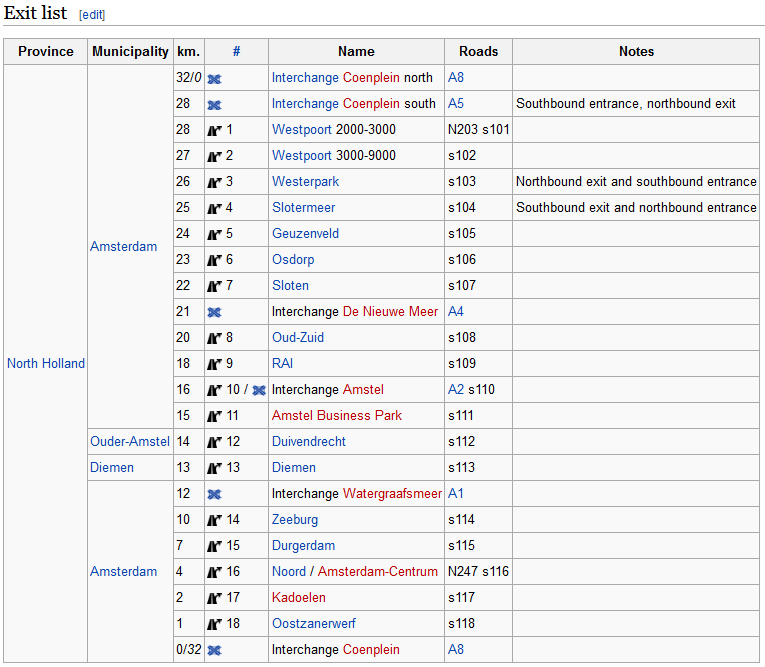Follow the Geuzenveld name link
The height and width of the screenshot is (667, 765).
(x=305, y=233)
